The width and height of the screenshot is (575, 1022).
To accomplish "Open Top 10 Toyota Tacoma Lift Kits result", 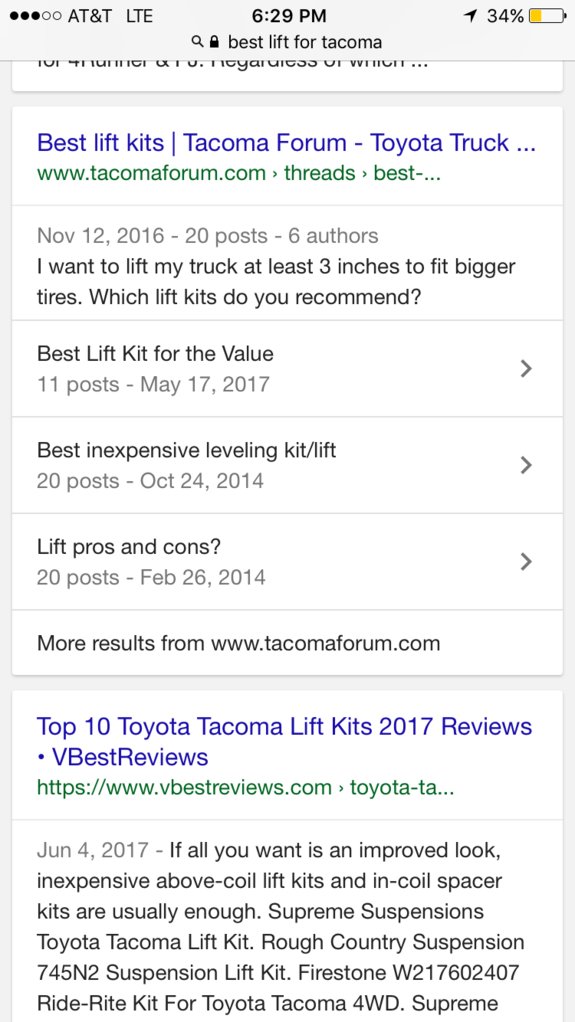I will 285,742.
